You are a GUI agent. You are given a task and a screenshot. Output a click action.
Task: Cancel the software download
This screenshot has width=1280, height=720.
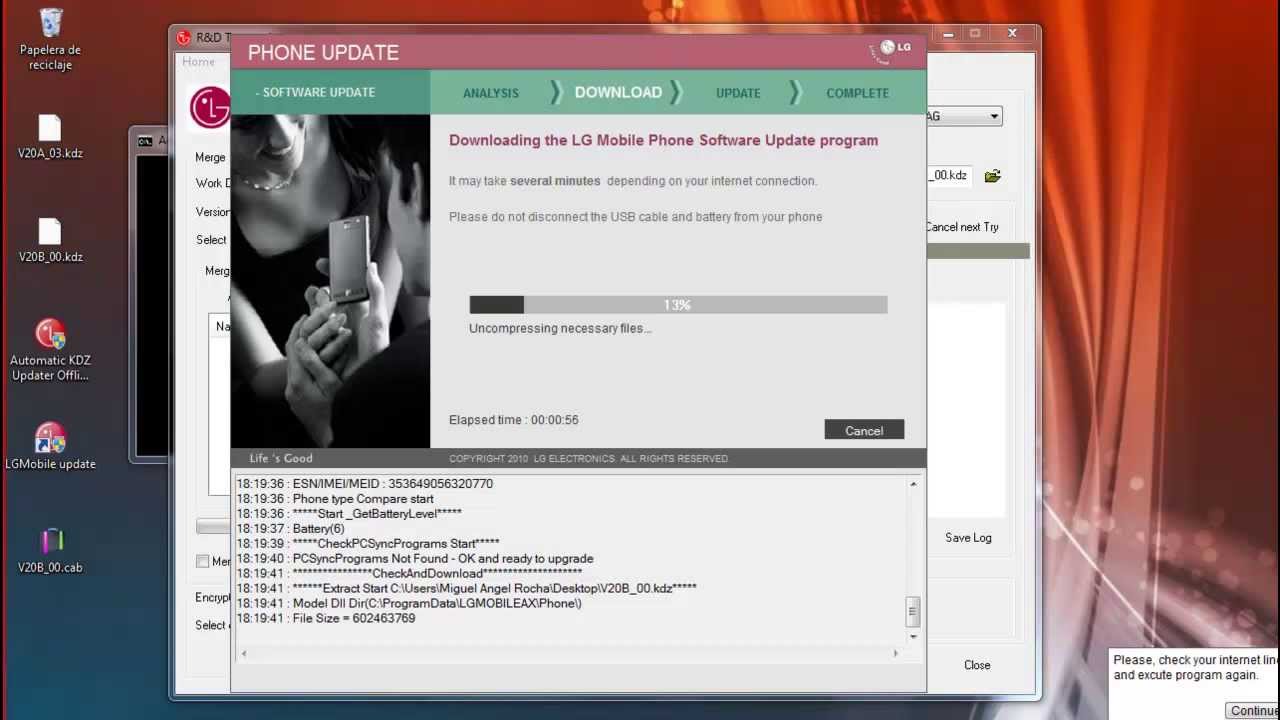864,430
